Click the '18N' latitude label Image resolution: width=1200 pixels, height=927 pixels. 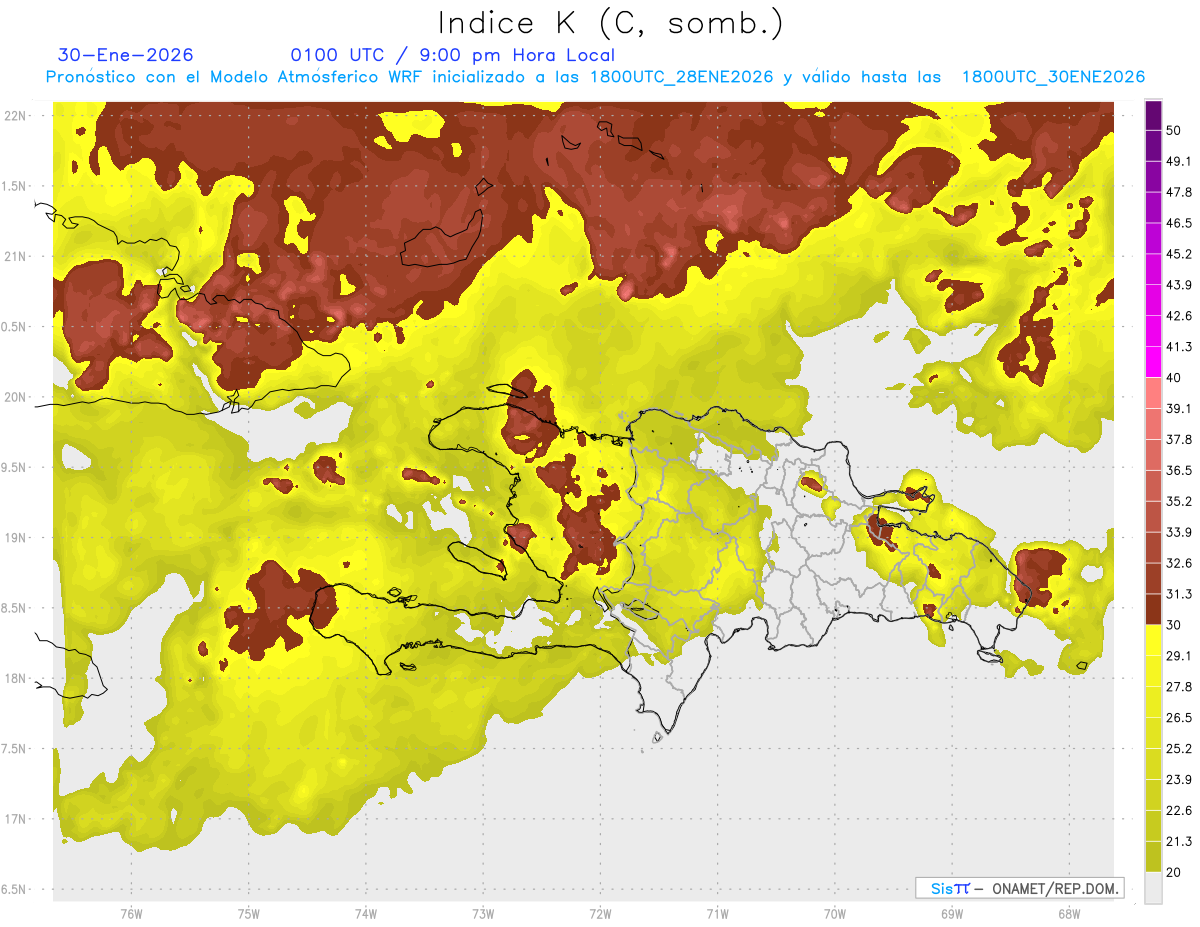coord(15,678)
